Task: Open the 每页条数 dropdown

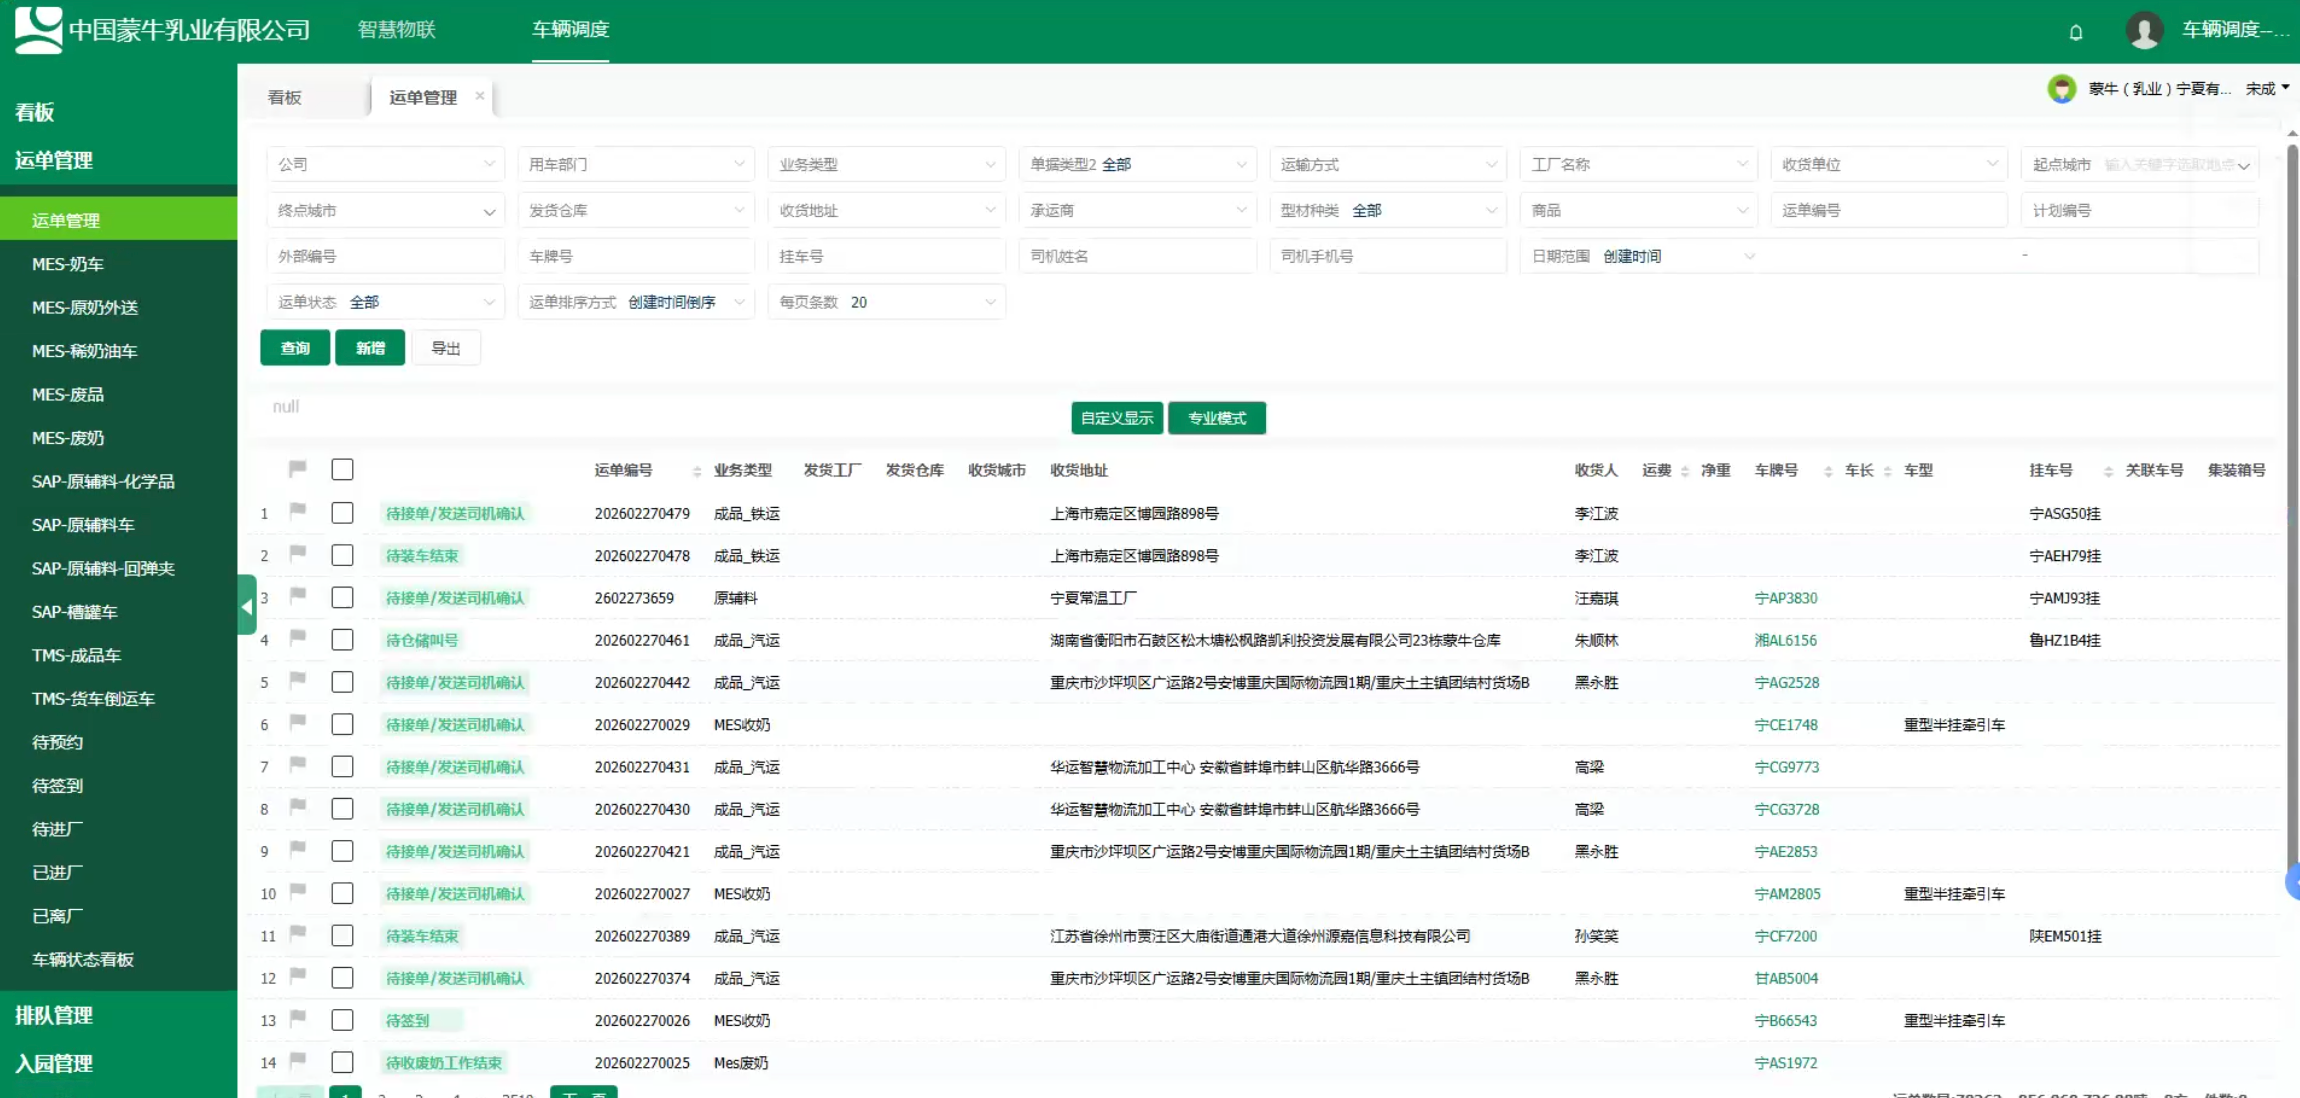Action: coord(886,302)
